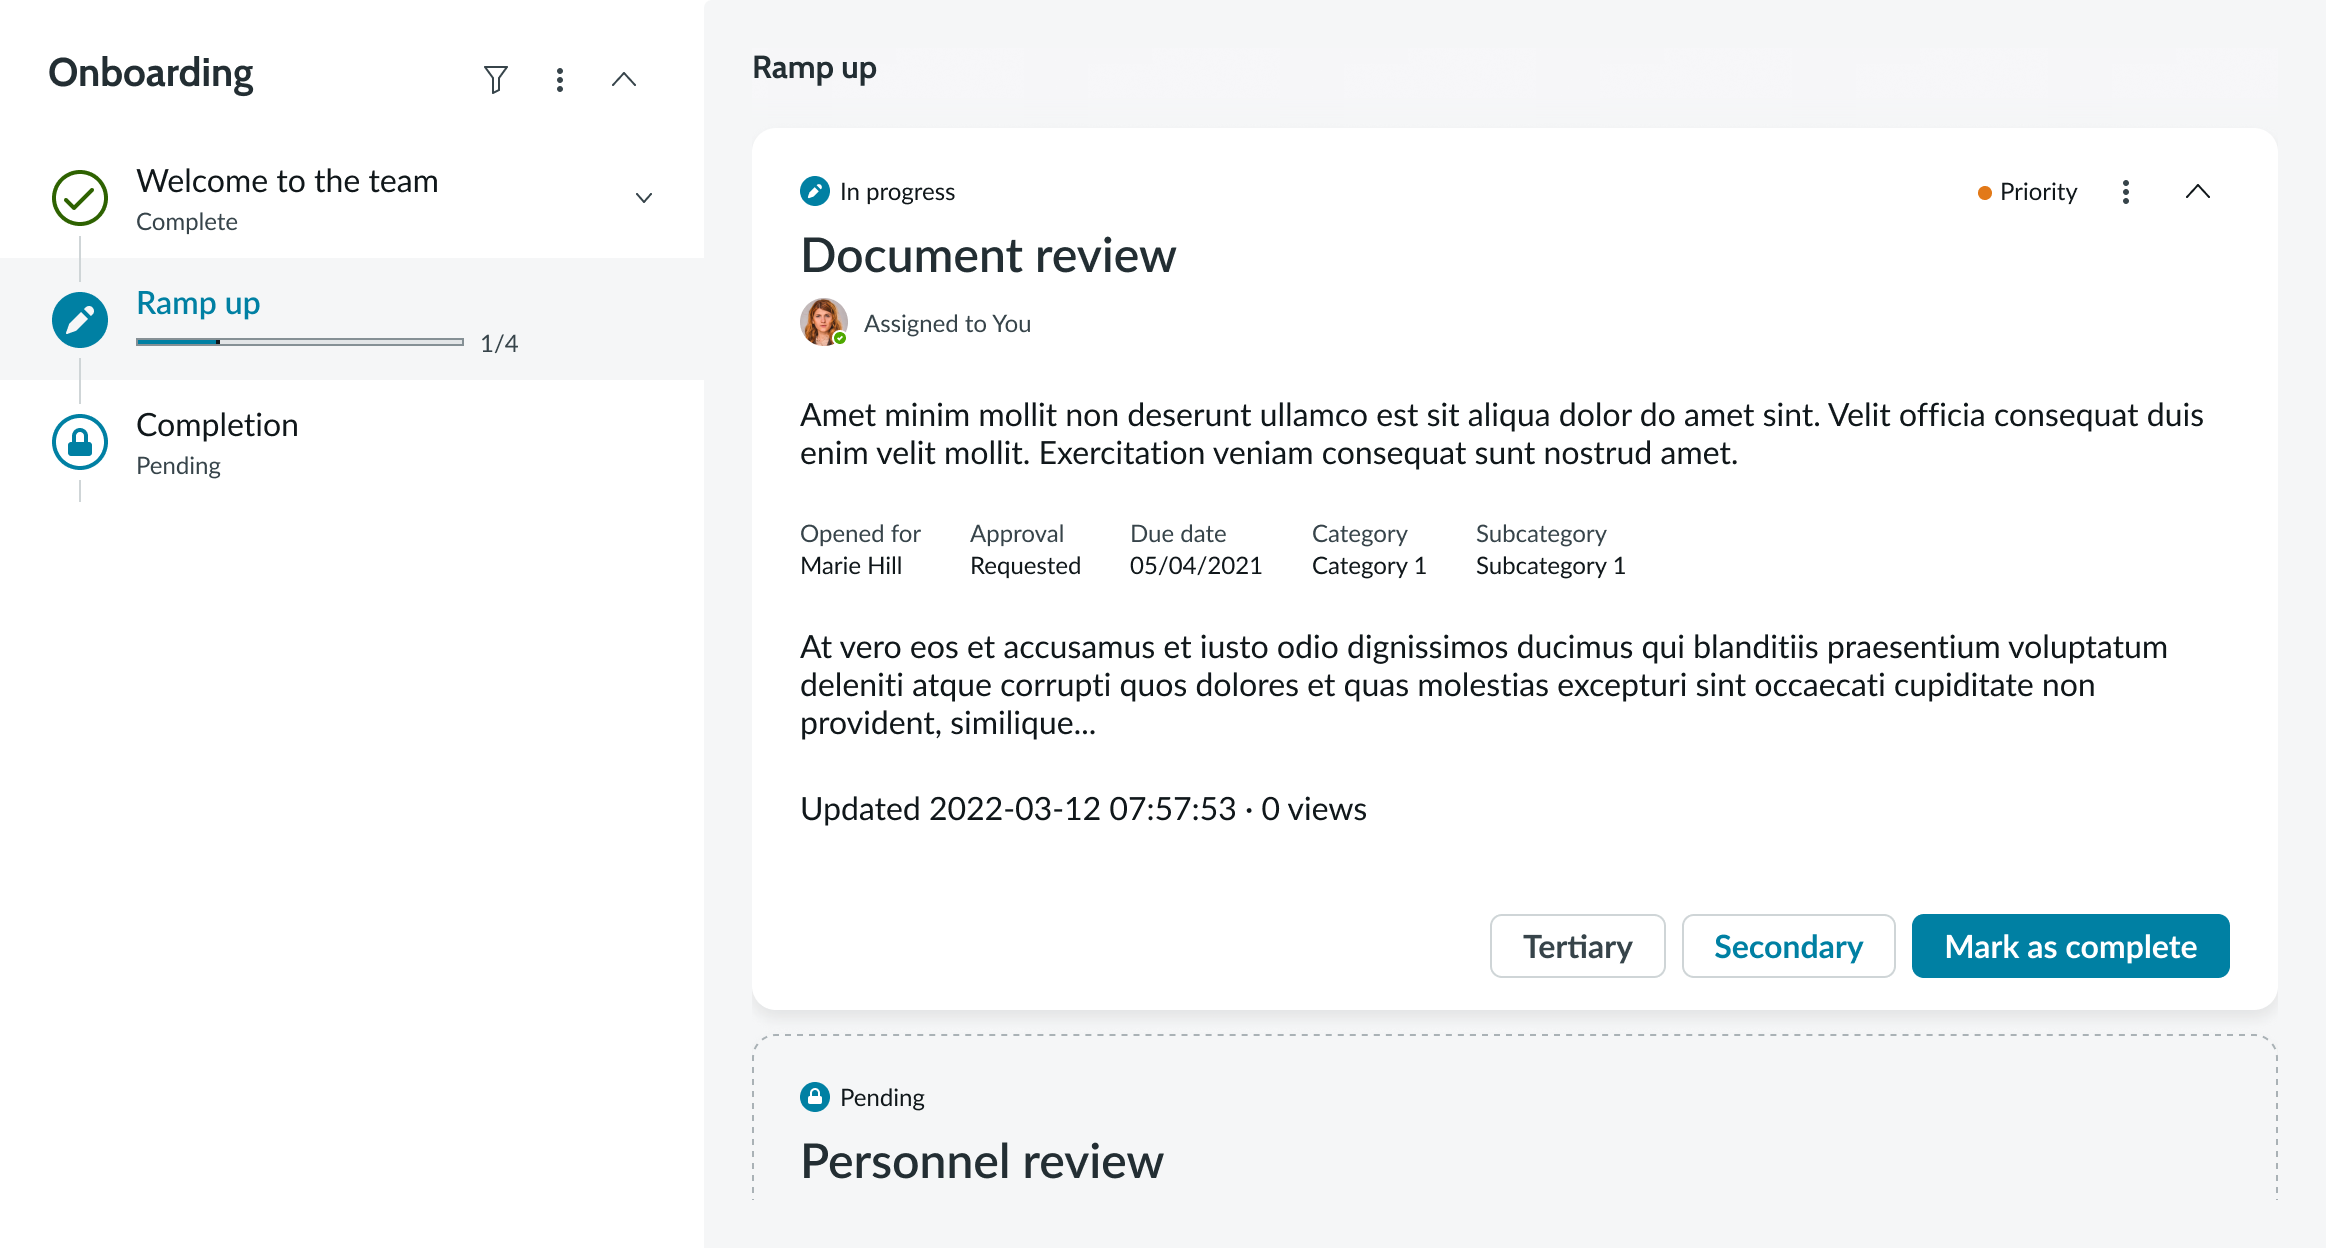This screenshot has width=2326, height=1248.
Task: Click the In progress status icon
Action: click(x=815, y=191)
